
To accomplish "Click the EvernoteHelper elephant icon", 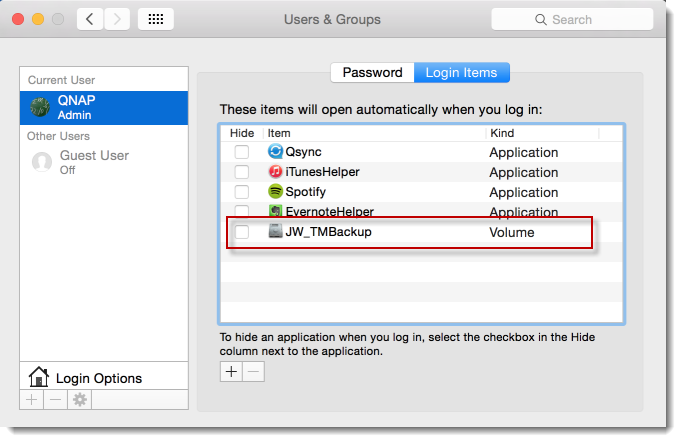I will [276, 211].
